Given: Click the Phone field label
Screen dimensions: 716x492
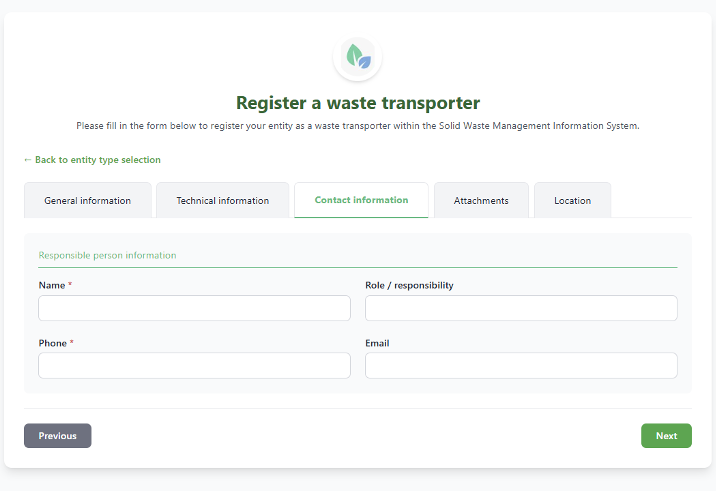Looking at the screenshot, I should pos(53,343).
